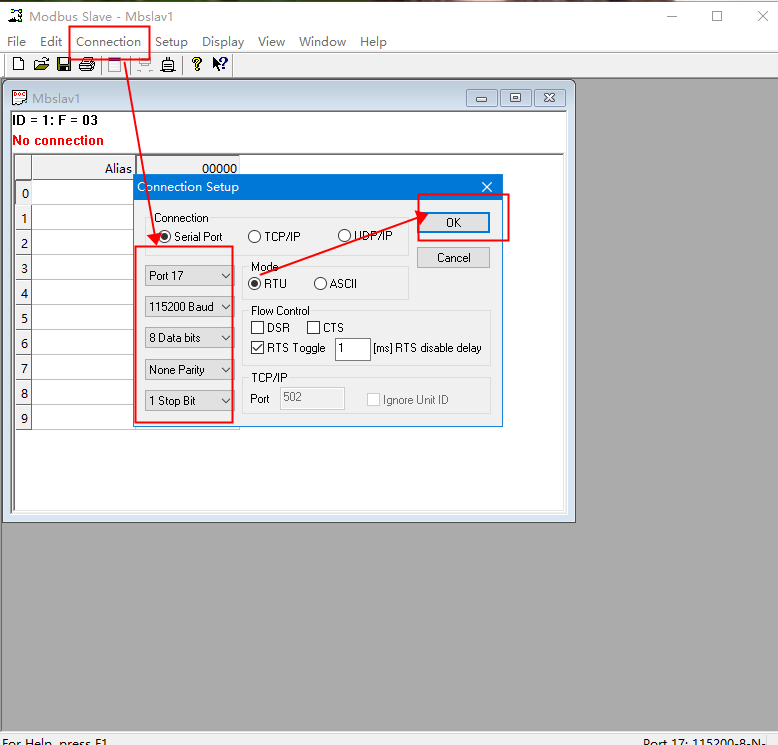This screenshot has width=778, height=745.
Task: Expand the 115200 Baud dropdown
Action: [189, 307]
